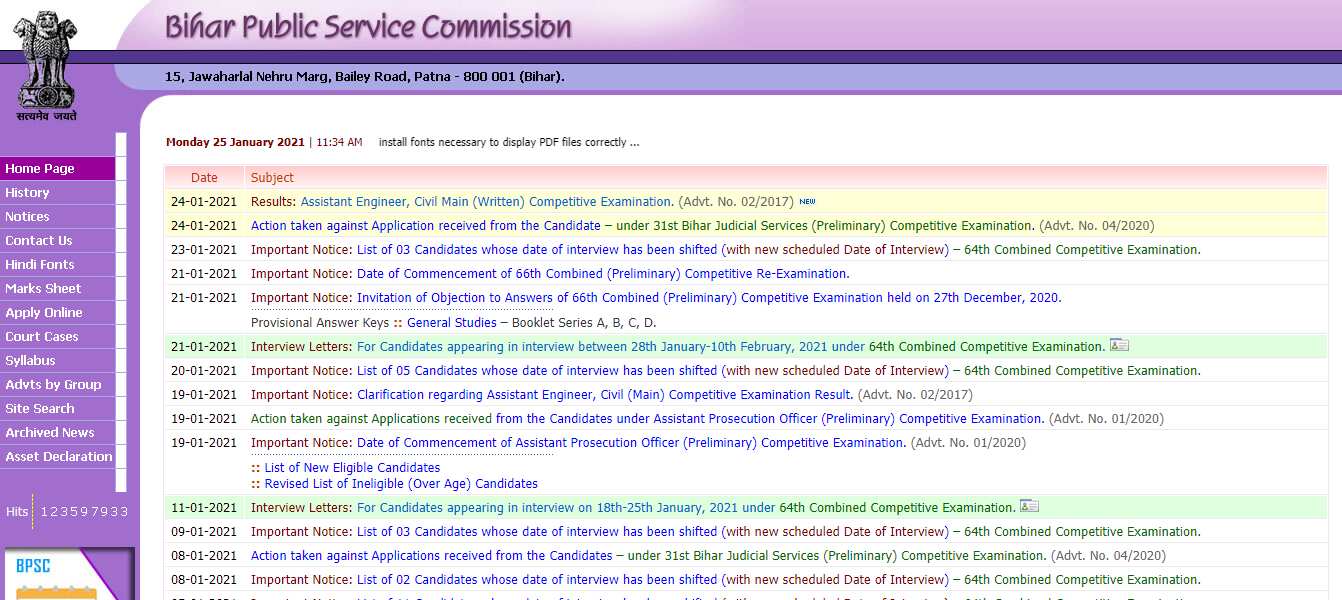Open the BPSC thumbnail image in sidebar
1342x600 pixels.
[68, 575]
